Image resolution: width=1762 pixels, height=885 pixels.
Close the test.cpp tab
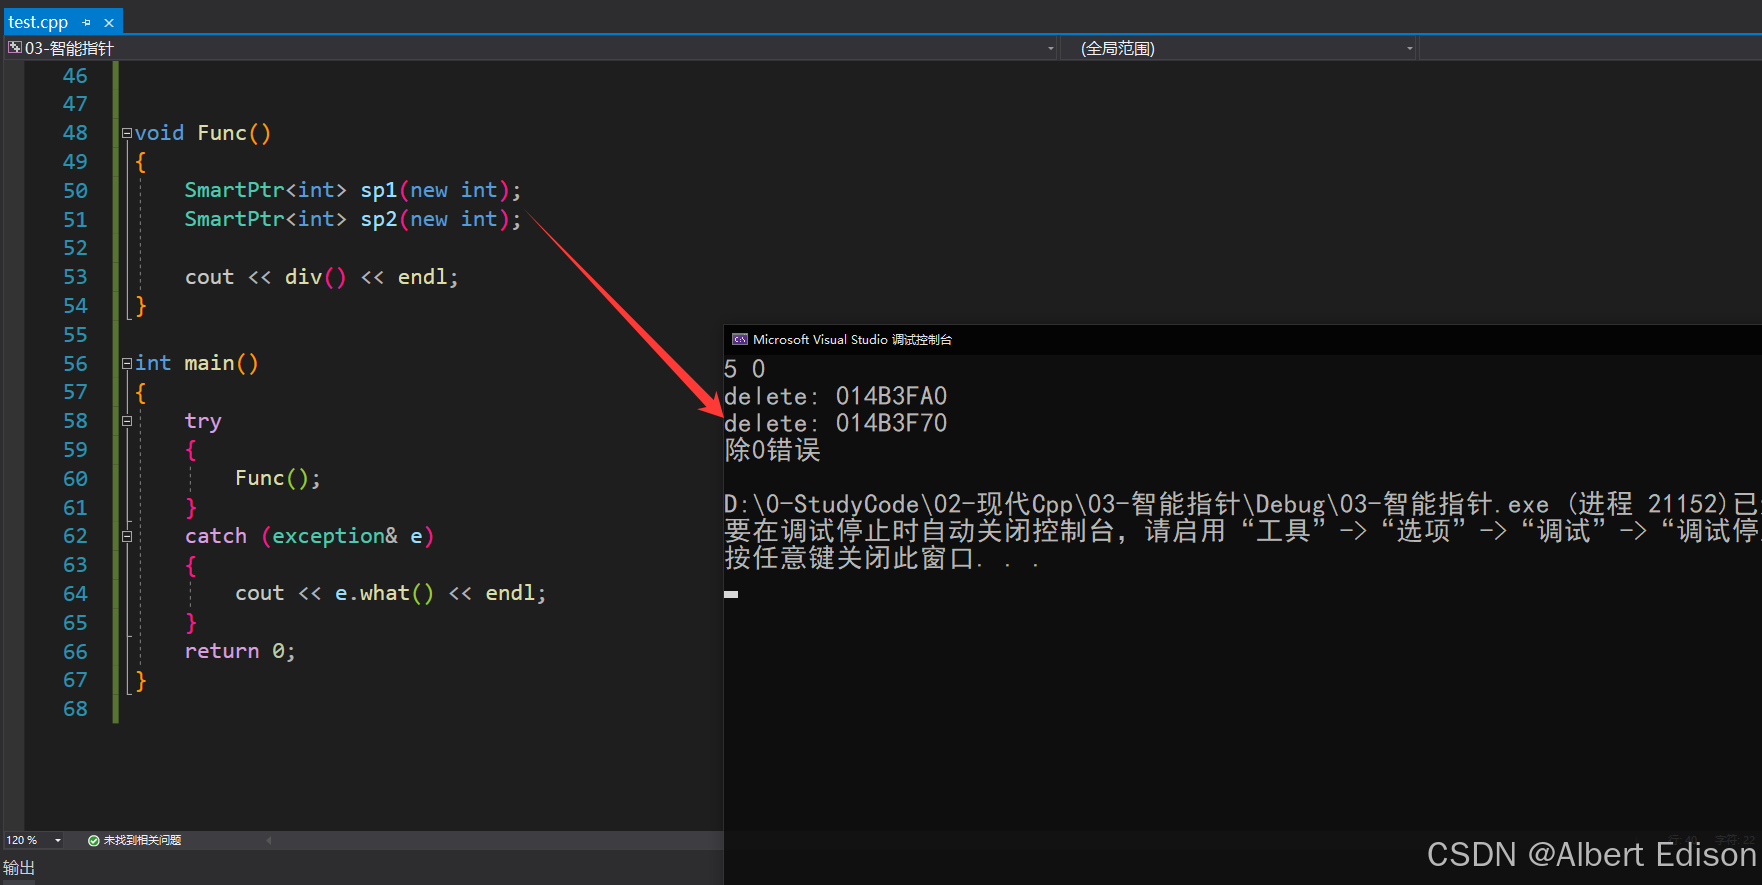[x=109, y=22]
